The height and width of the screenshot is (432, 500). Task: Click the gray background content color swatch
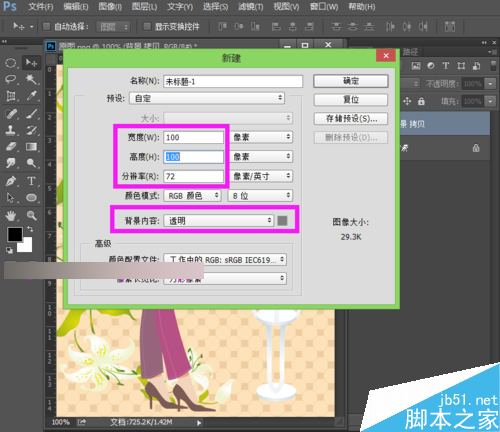(x=282, y=220)
